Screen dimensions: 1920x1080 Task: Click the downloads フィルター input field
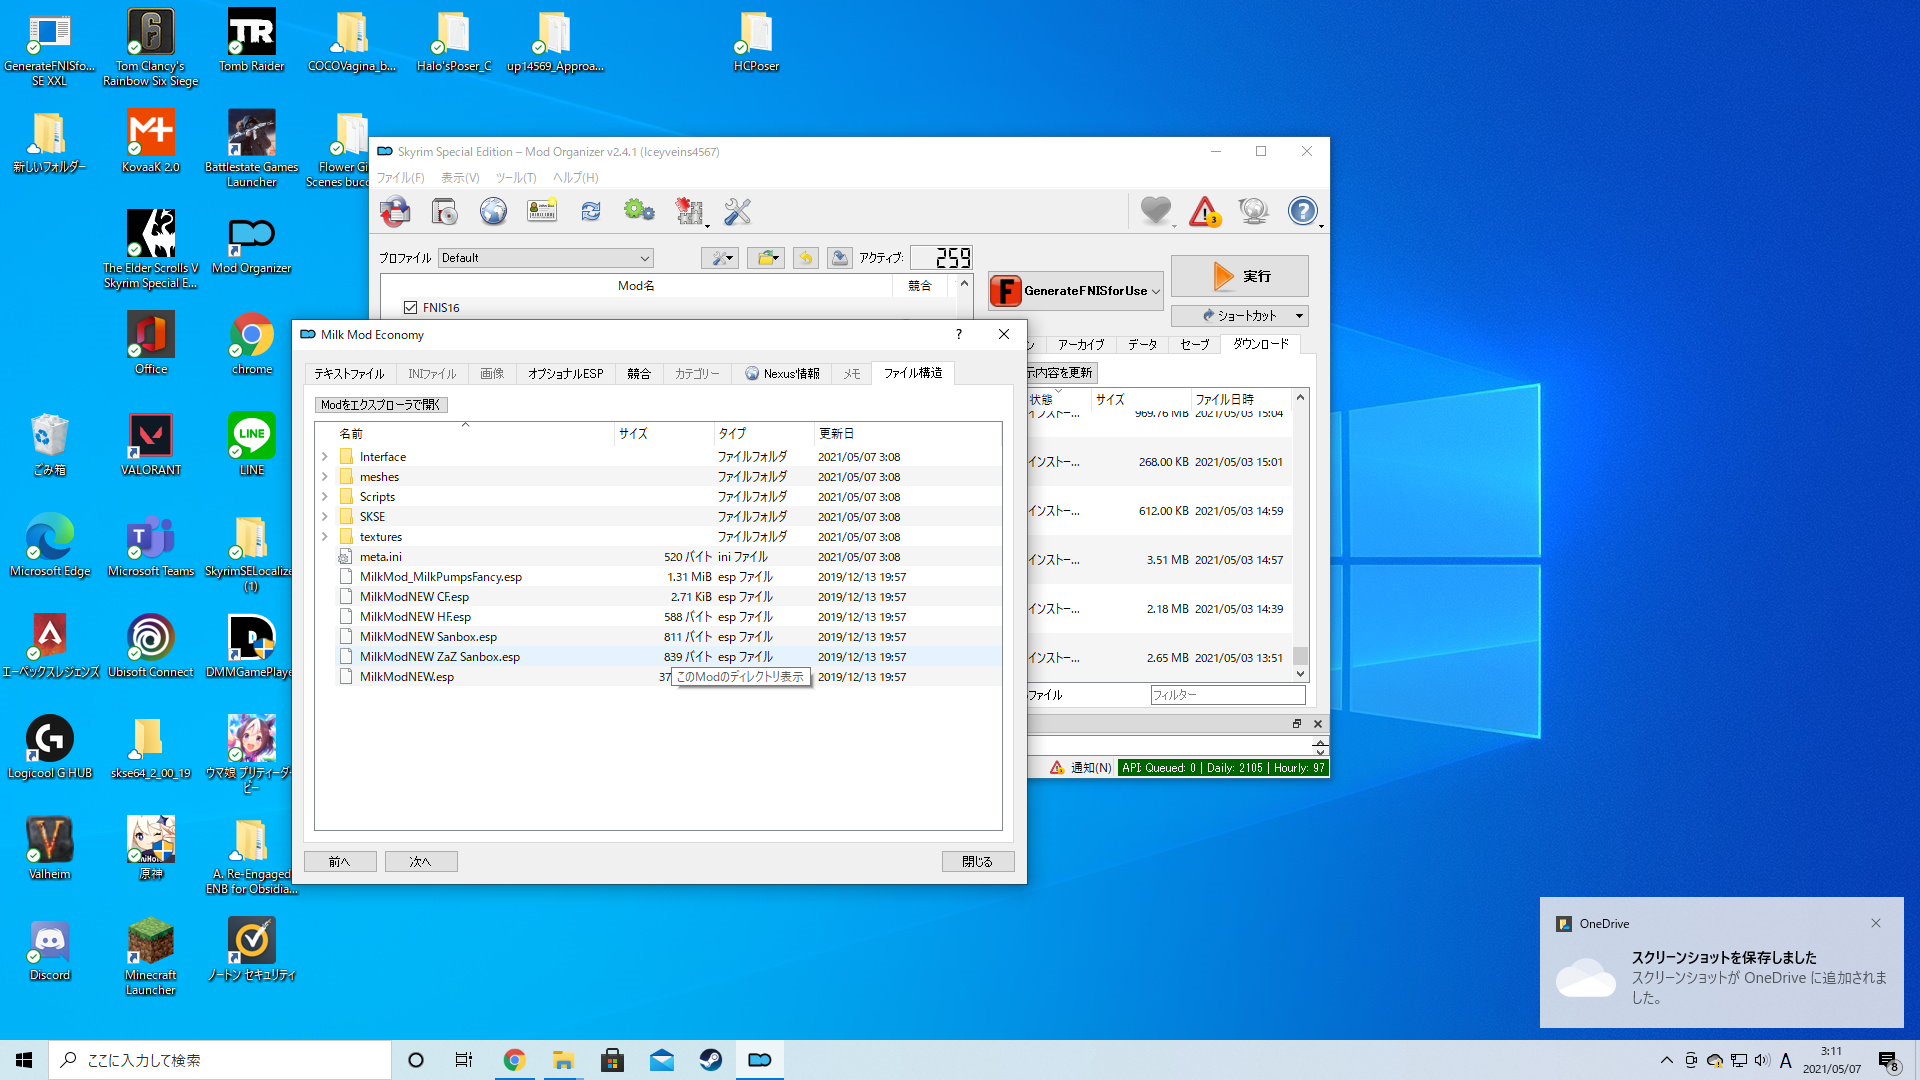(1228, 695)
